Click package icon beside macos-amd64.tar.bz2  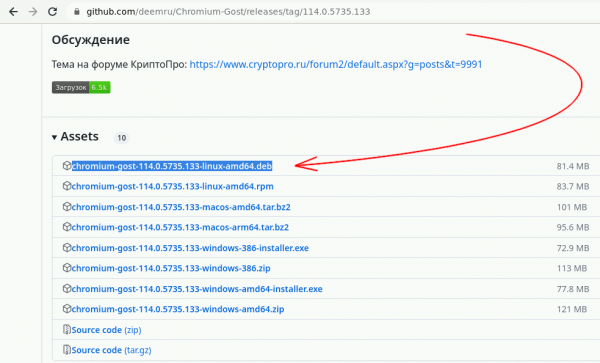click(67, 207)
